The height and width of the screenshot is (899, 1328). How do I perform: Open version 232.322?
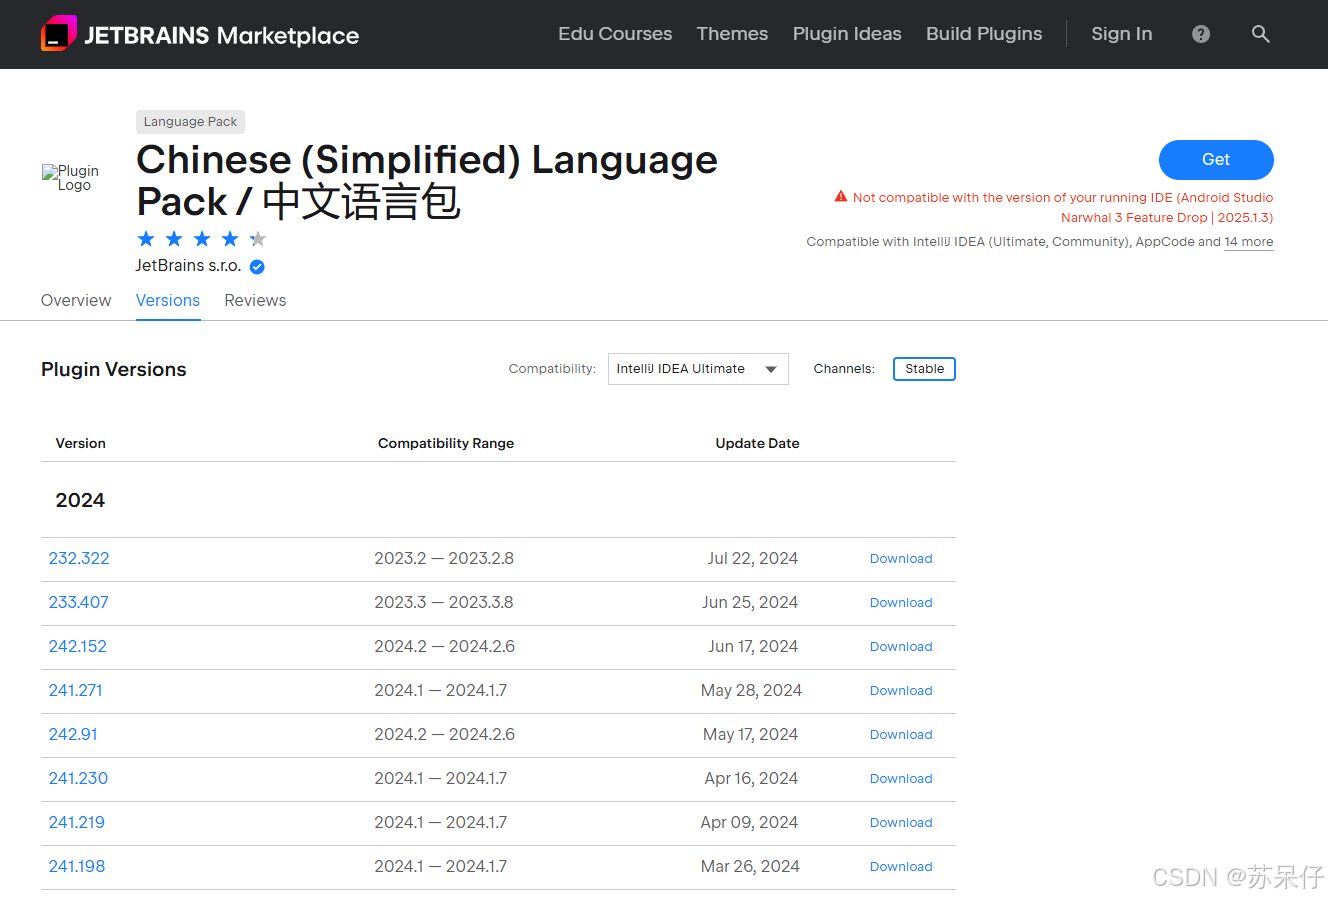point(79,558)
